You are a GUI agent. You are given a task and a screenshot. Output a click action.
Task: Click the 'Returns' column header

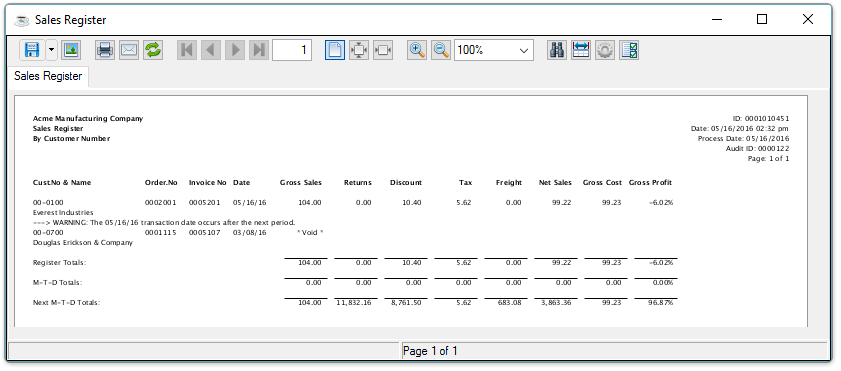(358, 183)
